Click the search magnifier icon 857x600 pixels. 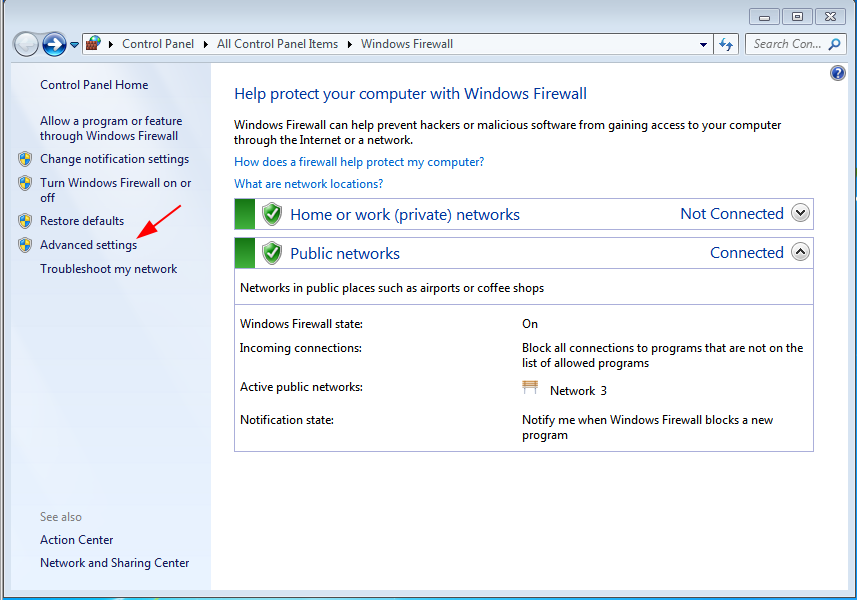pos(835,44)
